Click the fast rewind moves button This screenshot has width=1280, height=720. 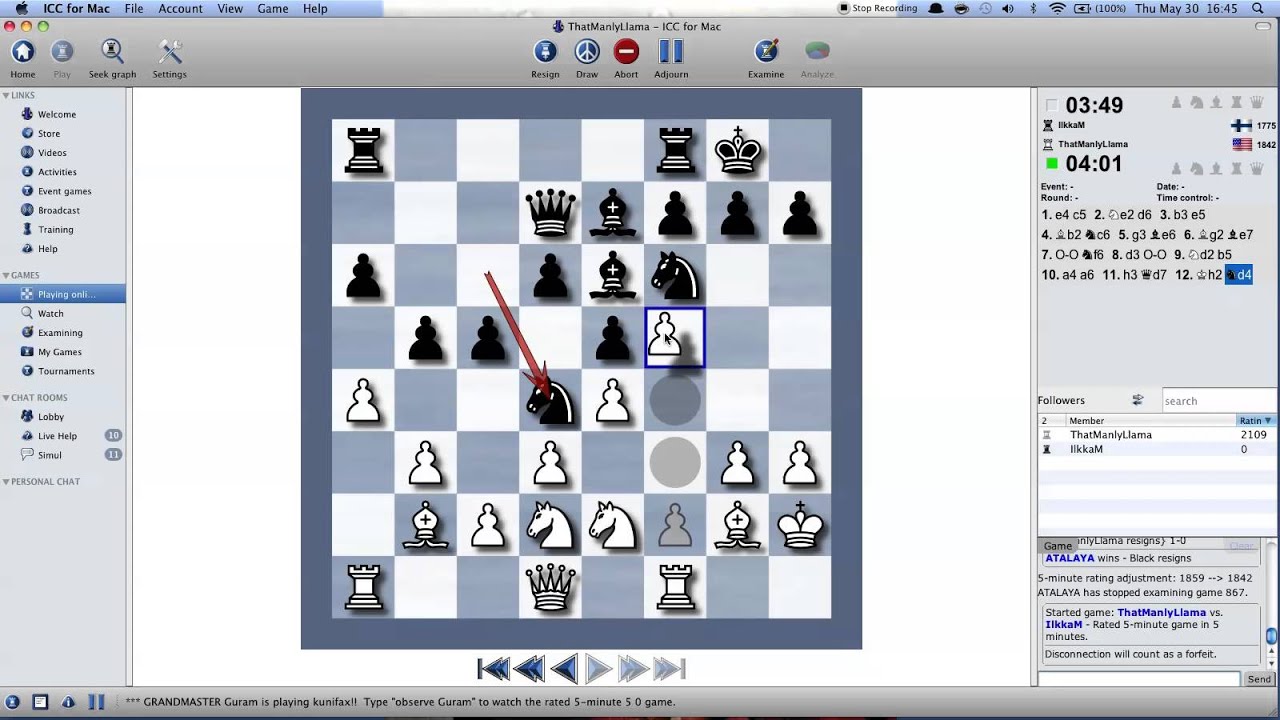point(529,668)
